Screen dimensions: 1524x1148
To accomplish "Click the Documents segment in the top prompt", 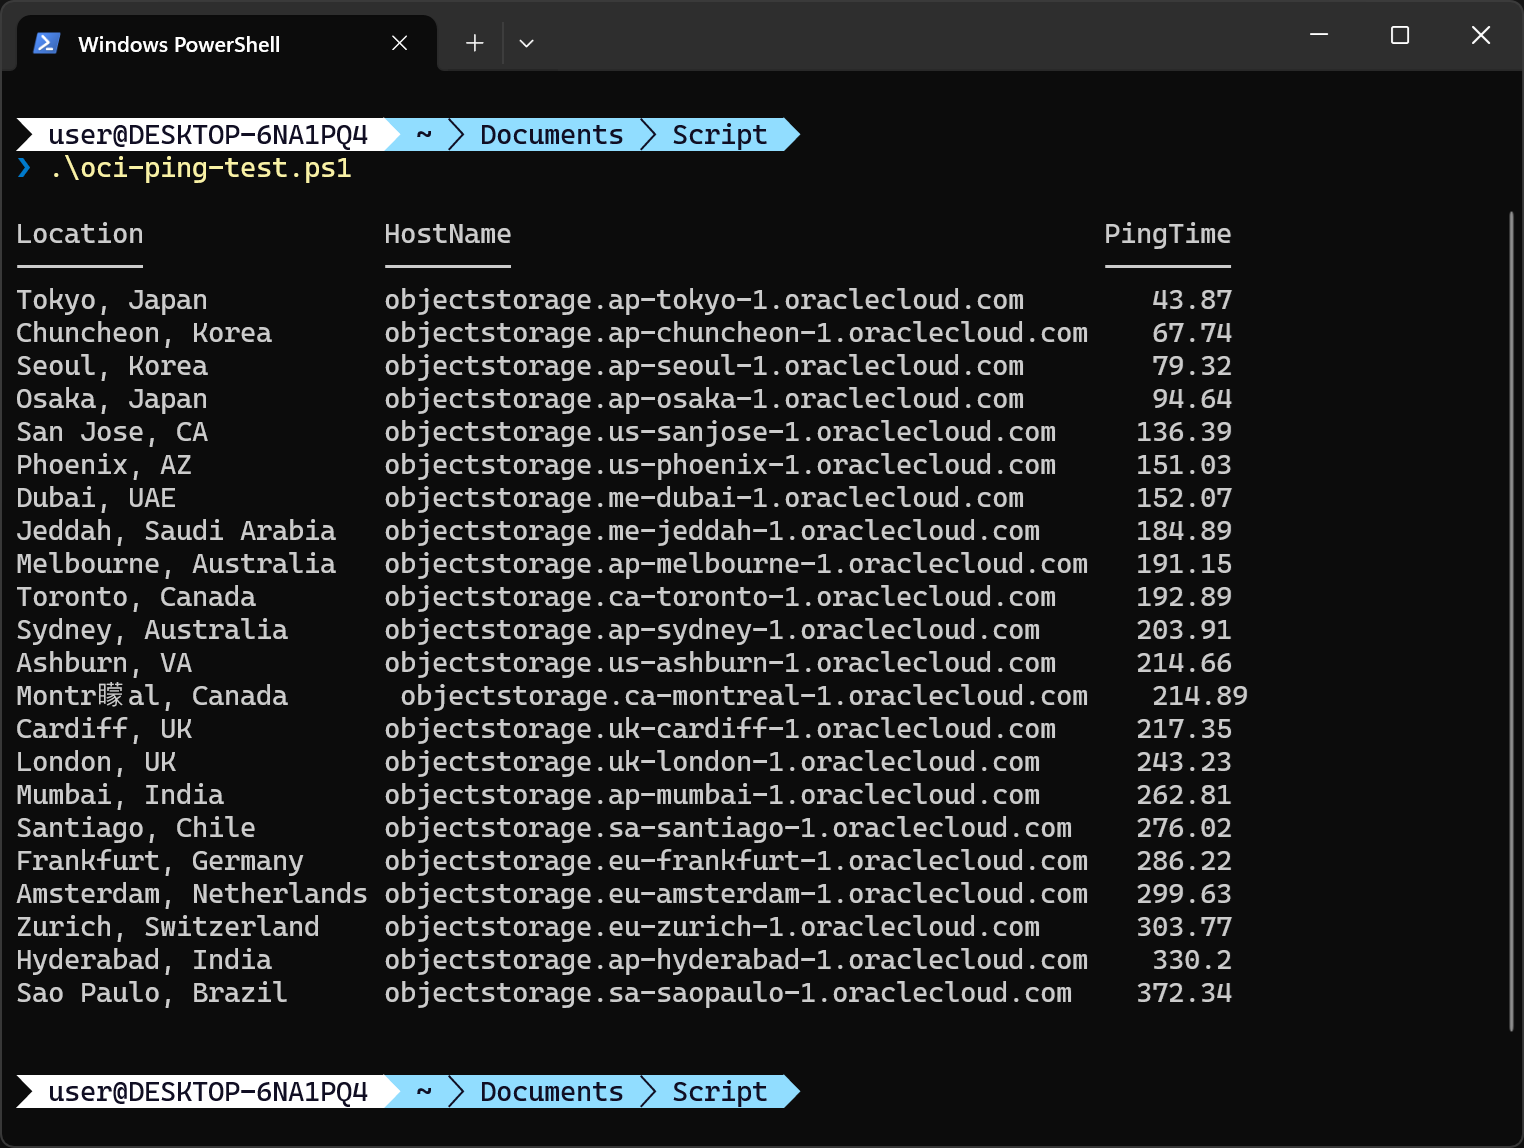I will [x=551, y=135].
